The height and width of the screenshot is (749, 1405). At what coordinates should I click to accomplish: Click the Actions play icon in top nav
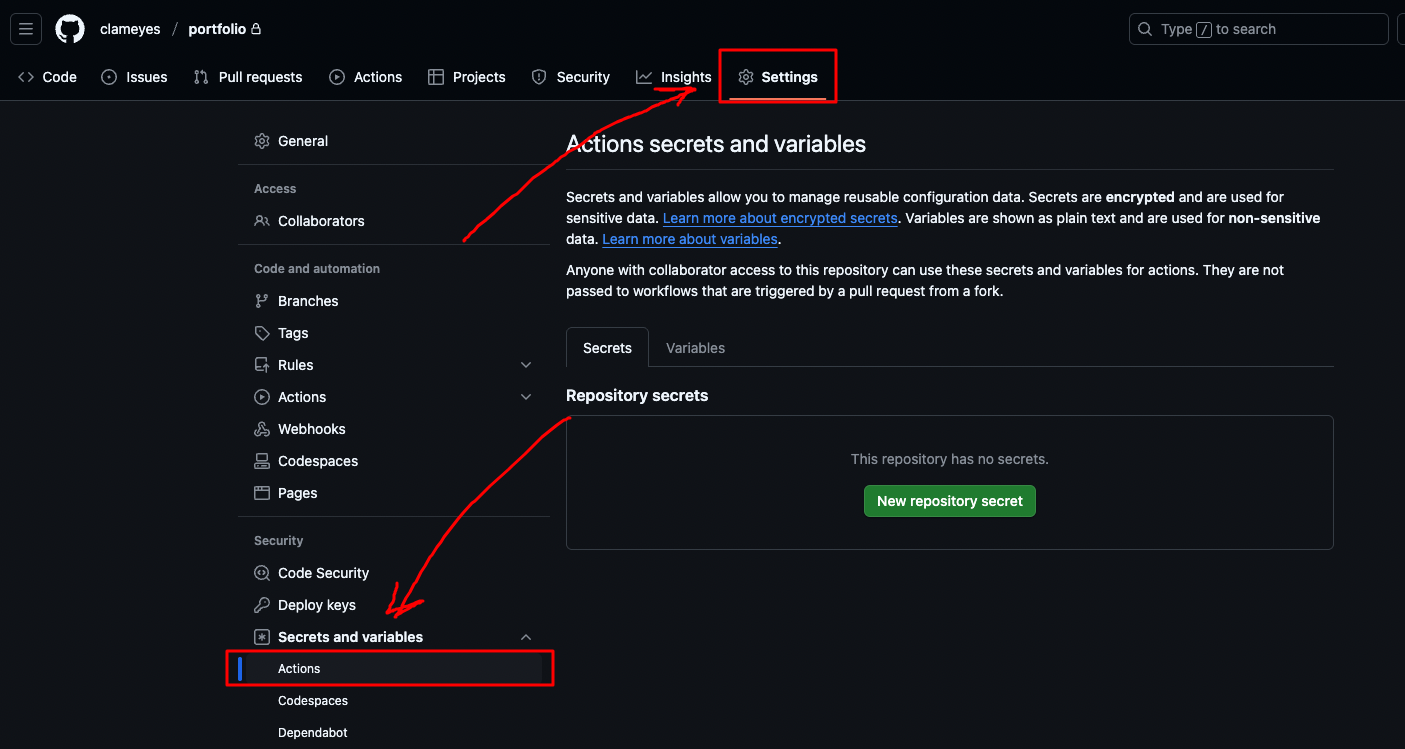pos(337,77)
